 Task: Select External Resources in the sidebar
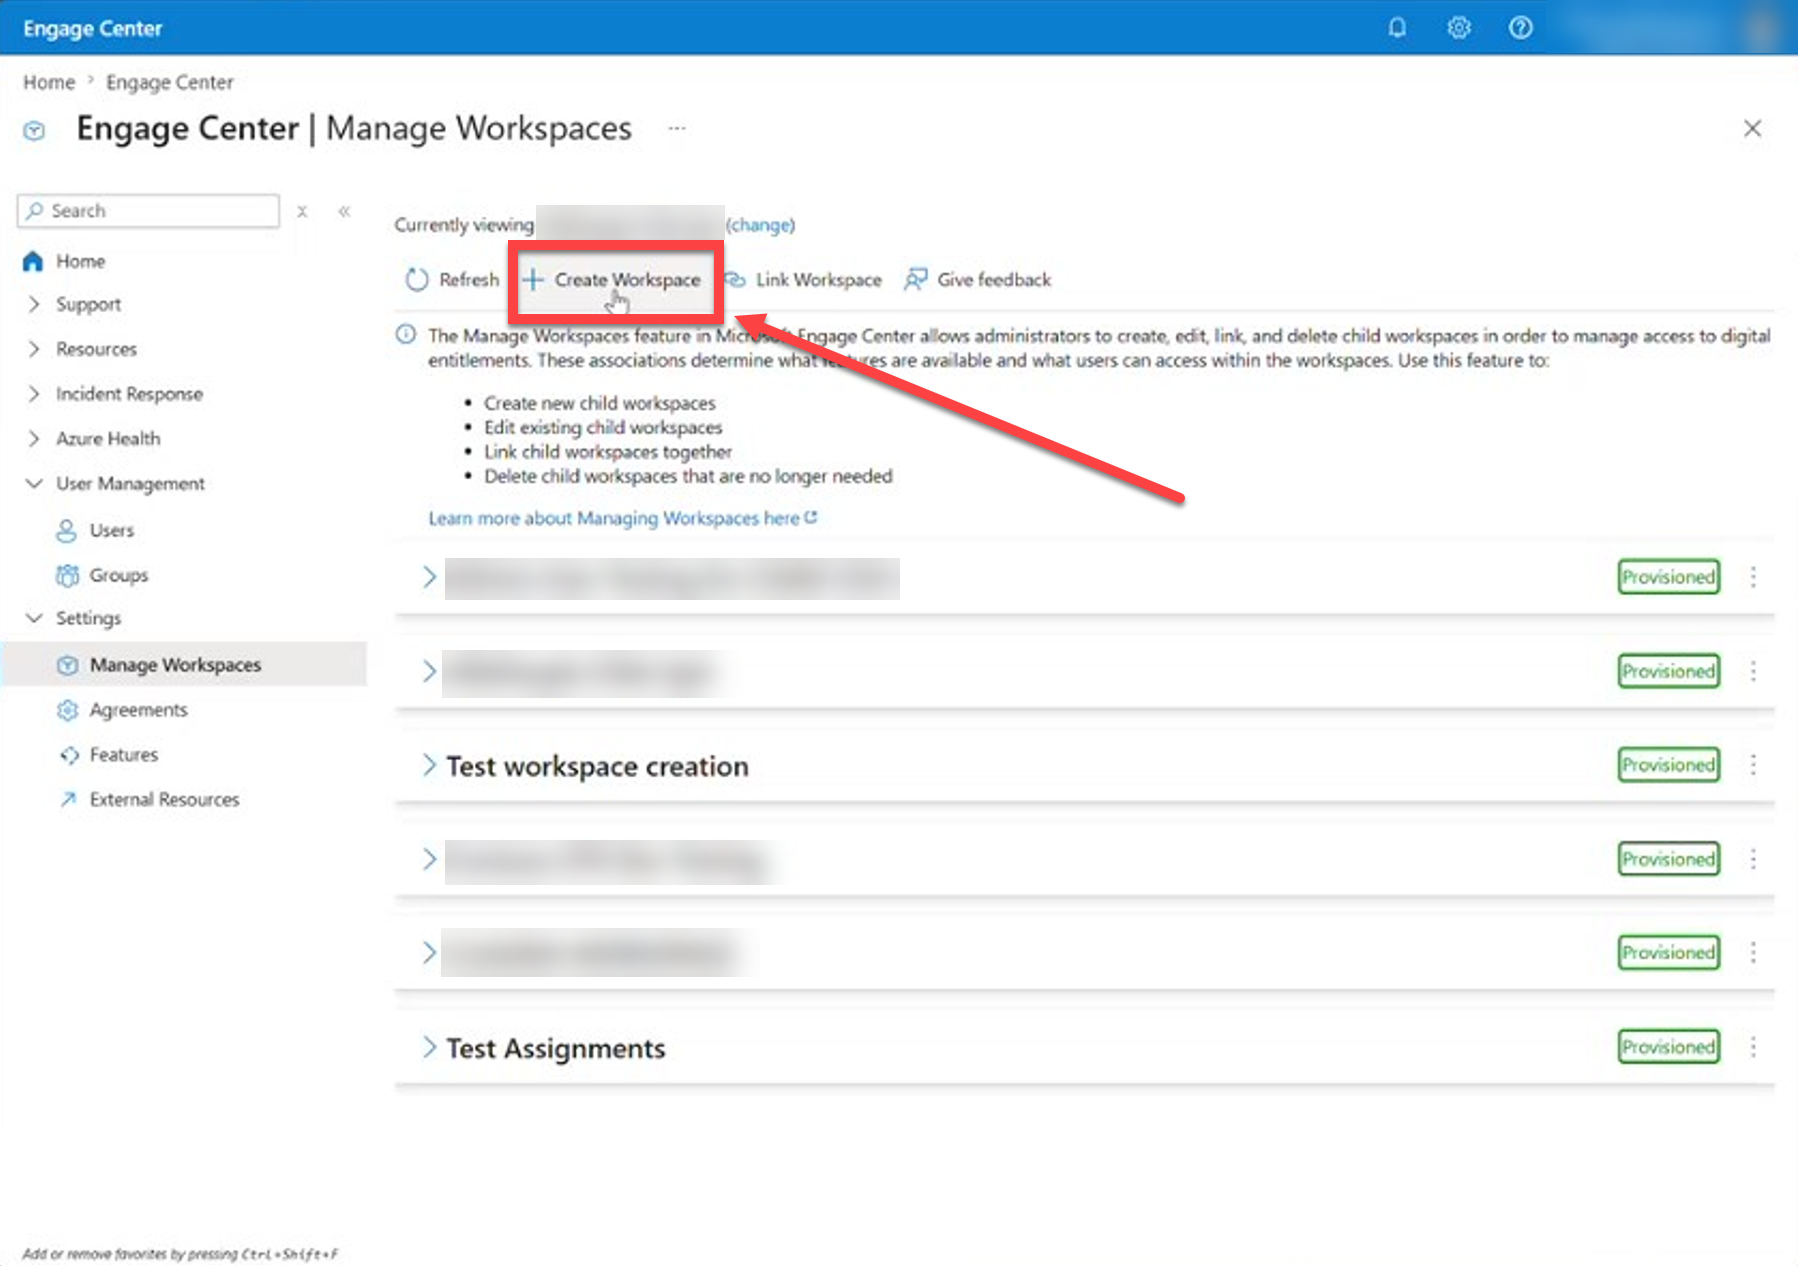click(x=165, y=799)
